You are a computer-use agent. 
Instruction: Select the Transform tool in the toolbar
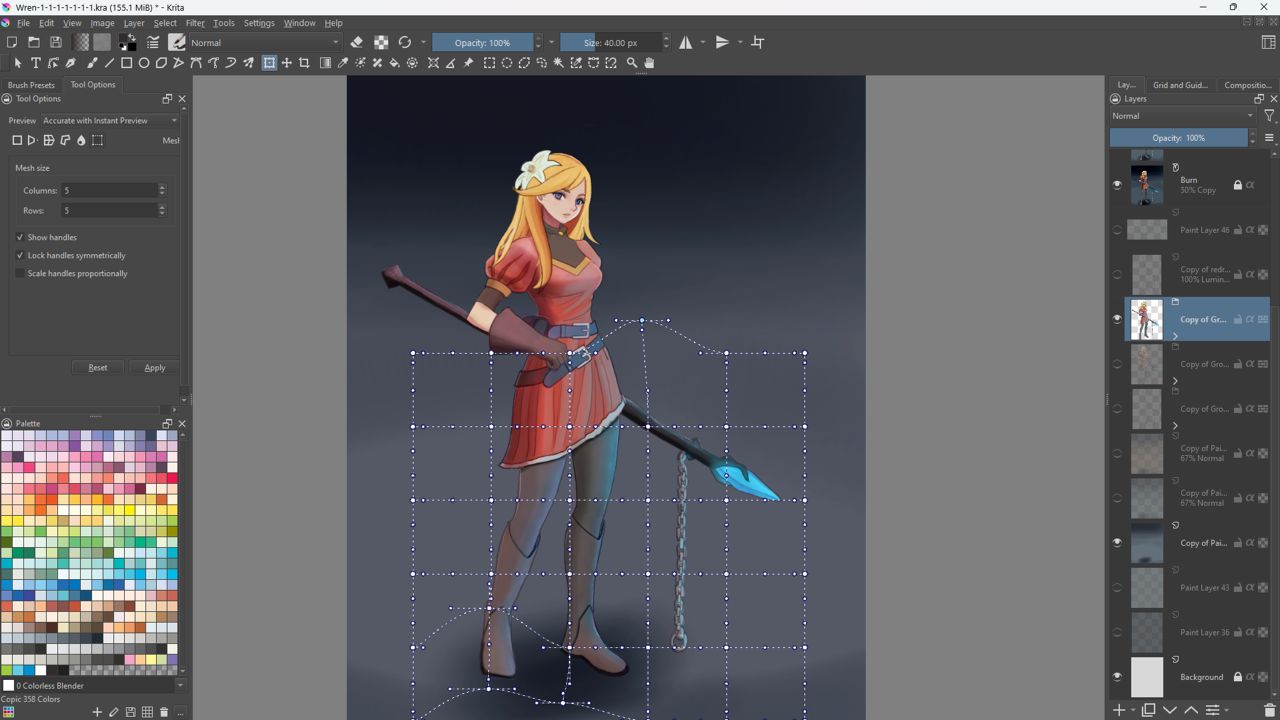[x=268, y=63]
